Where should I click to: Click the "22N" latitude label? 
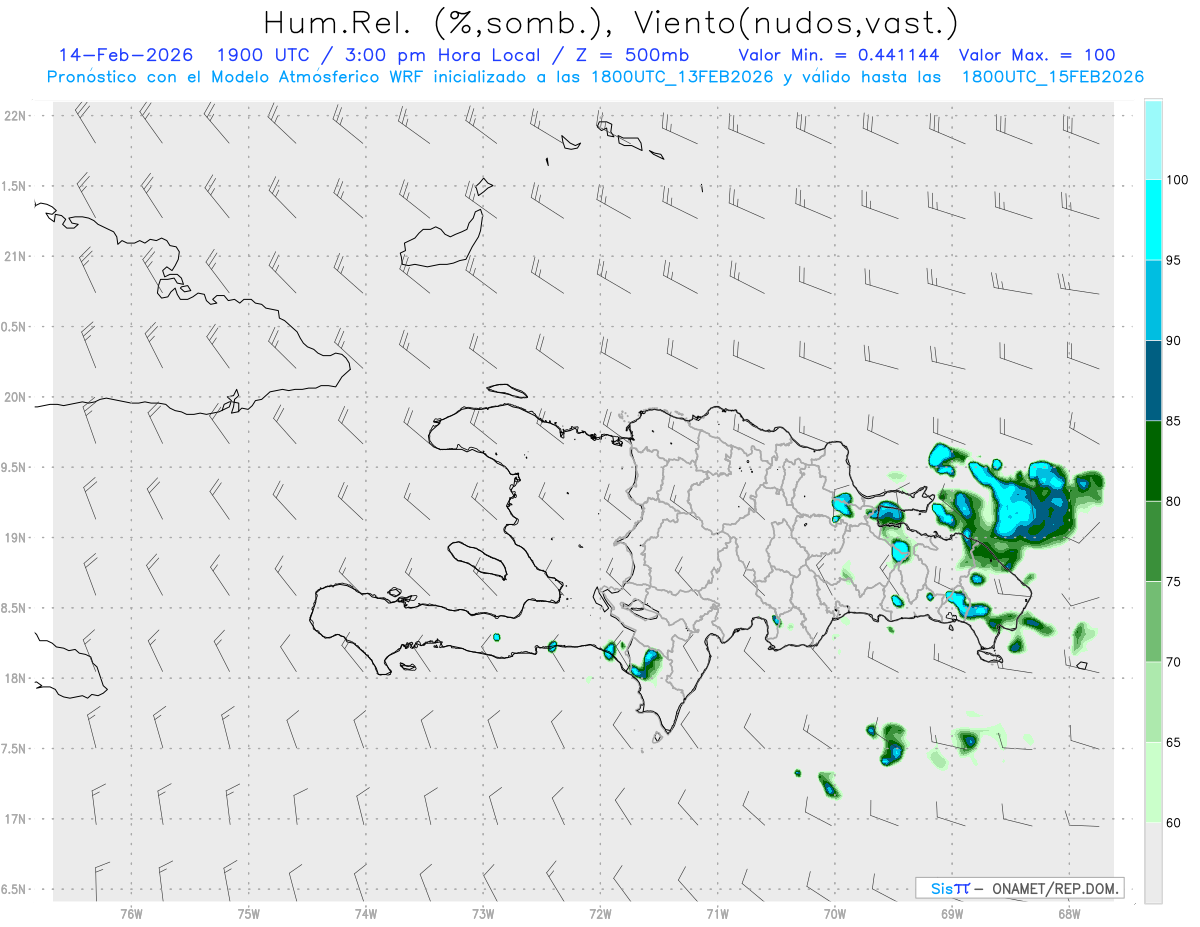[x=14, y=116]
